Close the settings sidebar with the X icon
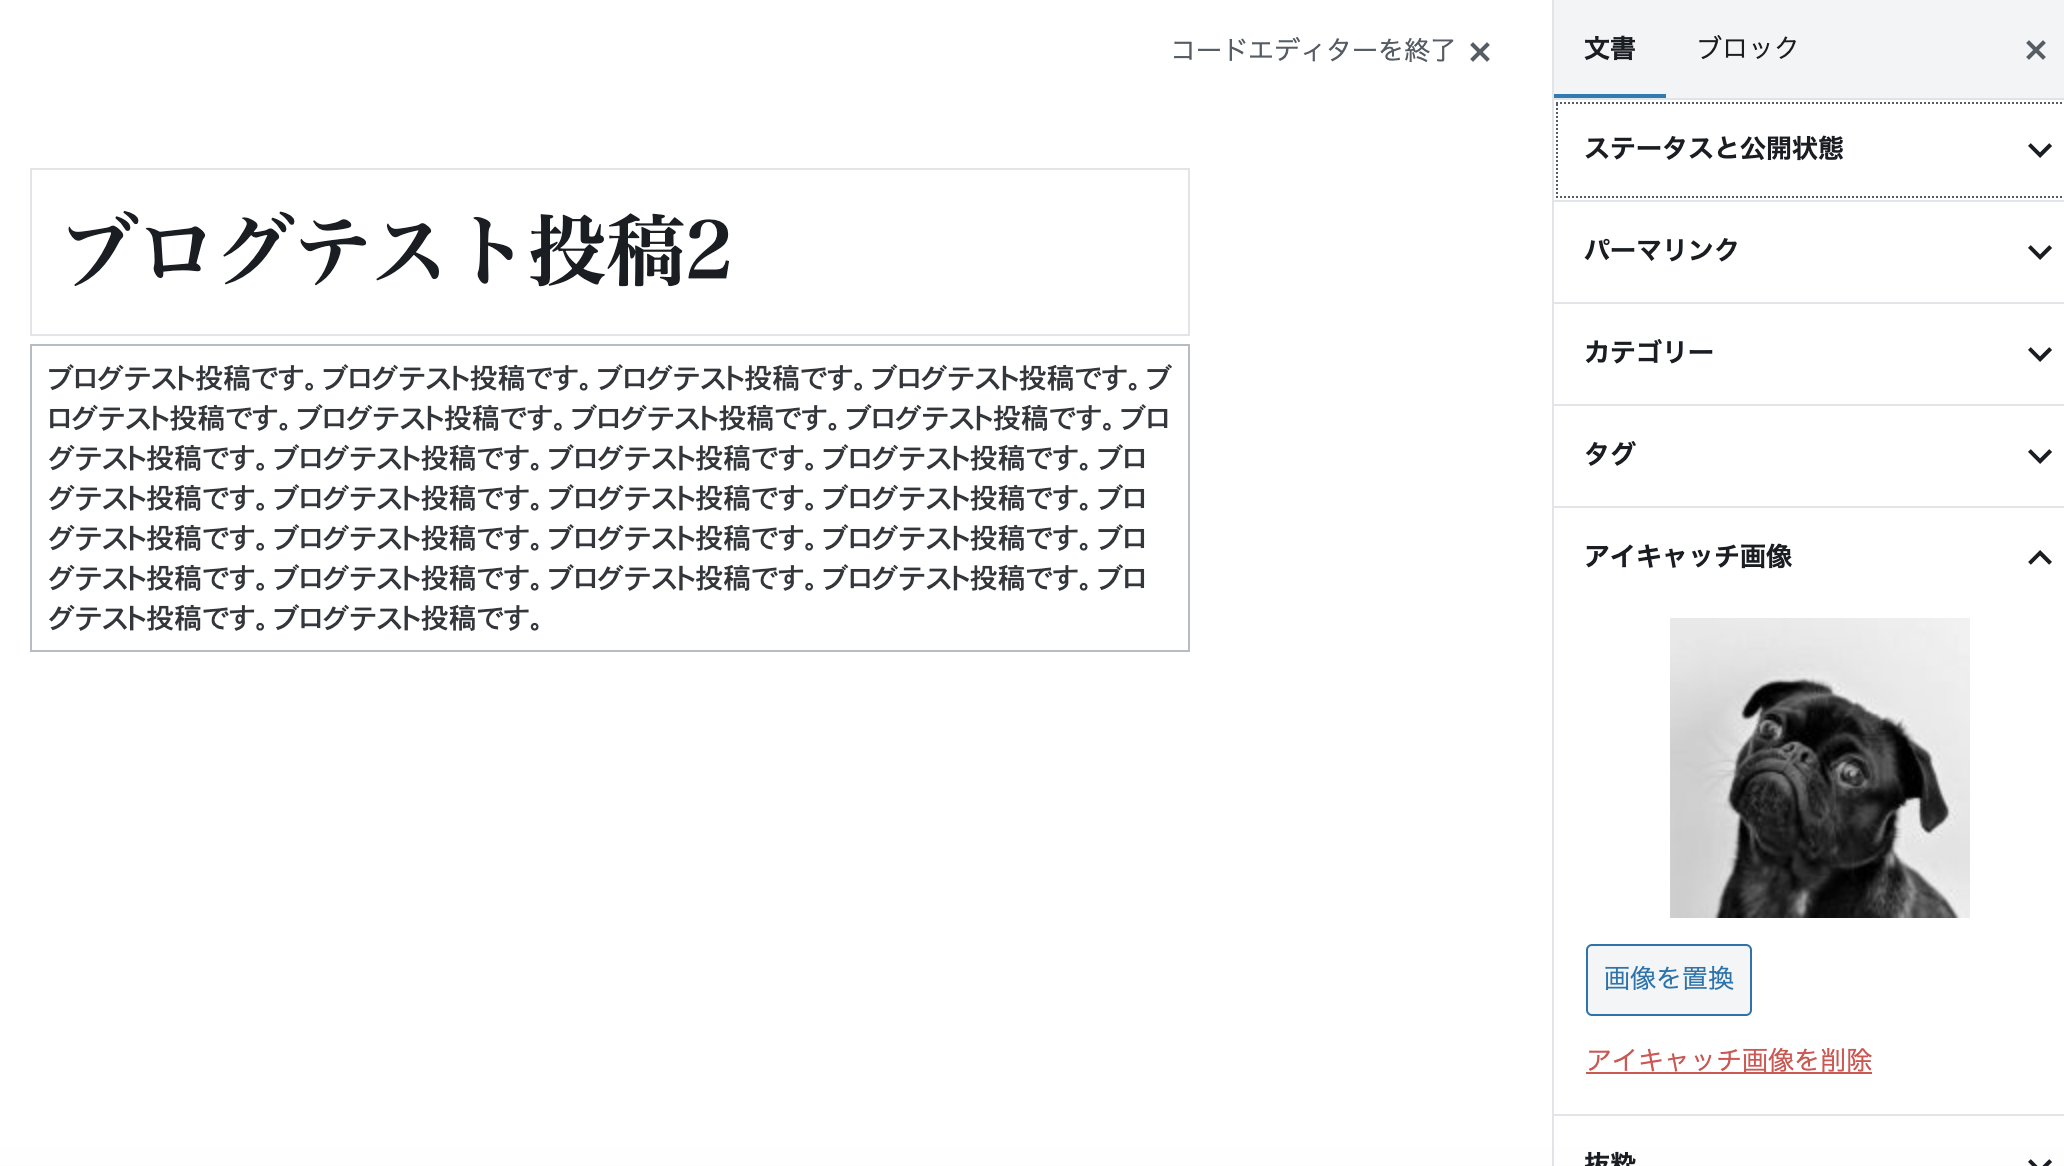 [x=2035, y=50]
